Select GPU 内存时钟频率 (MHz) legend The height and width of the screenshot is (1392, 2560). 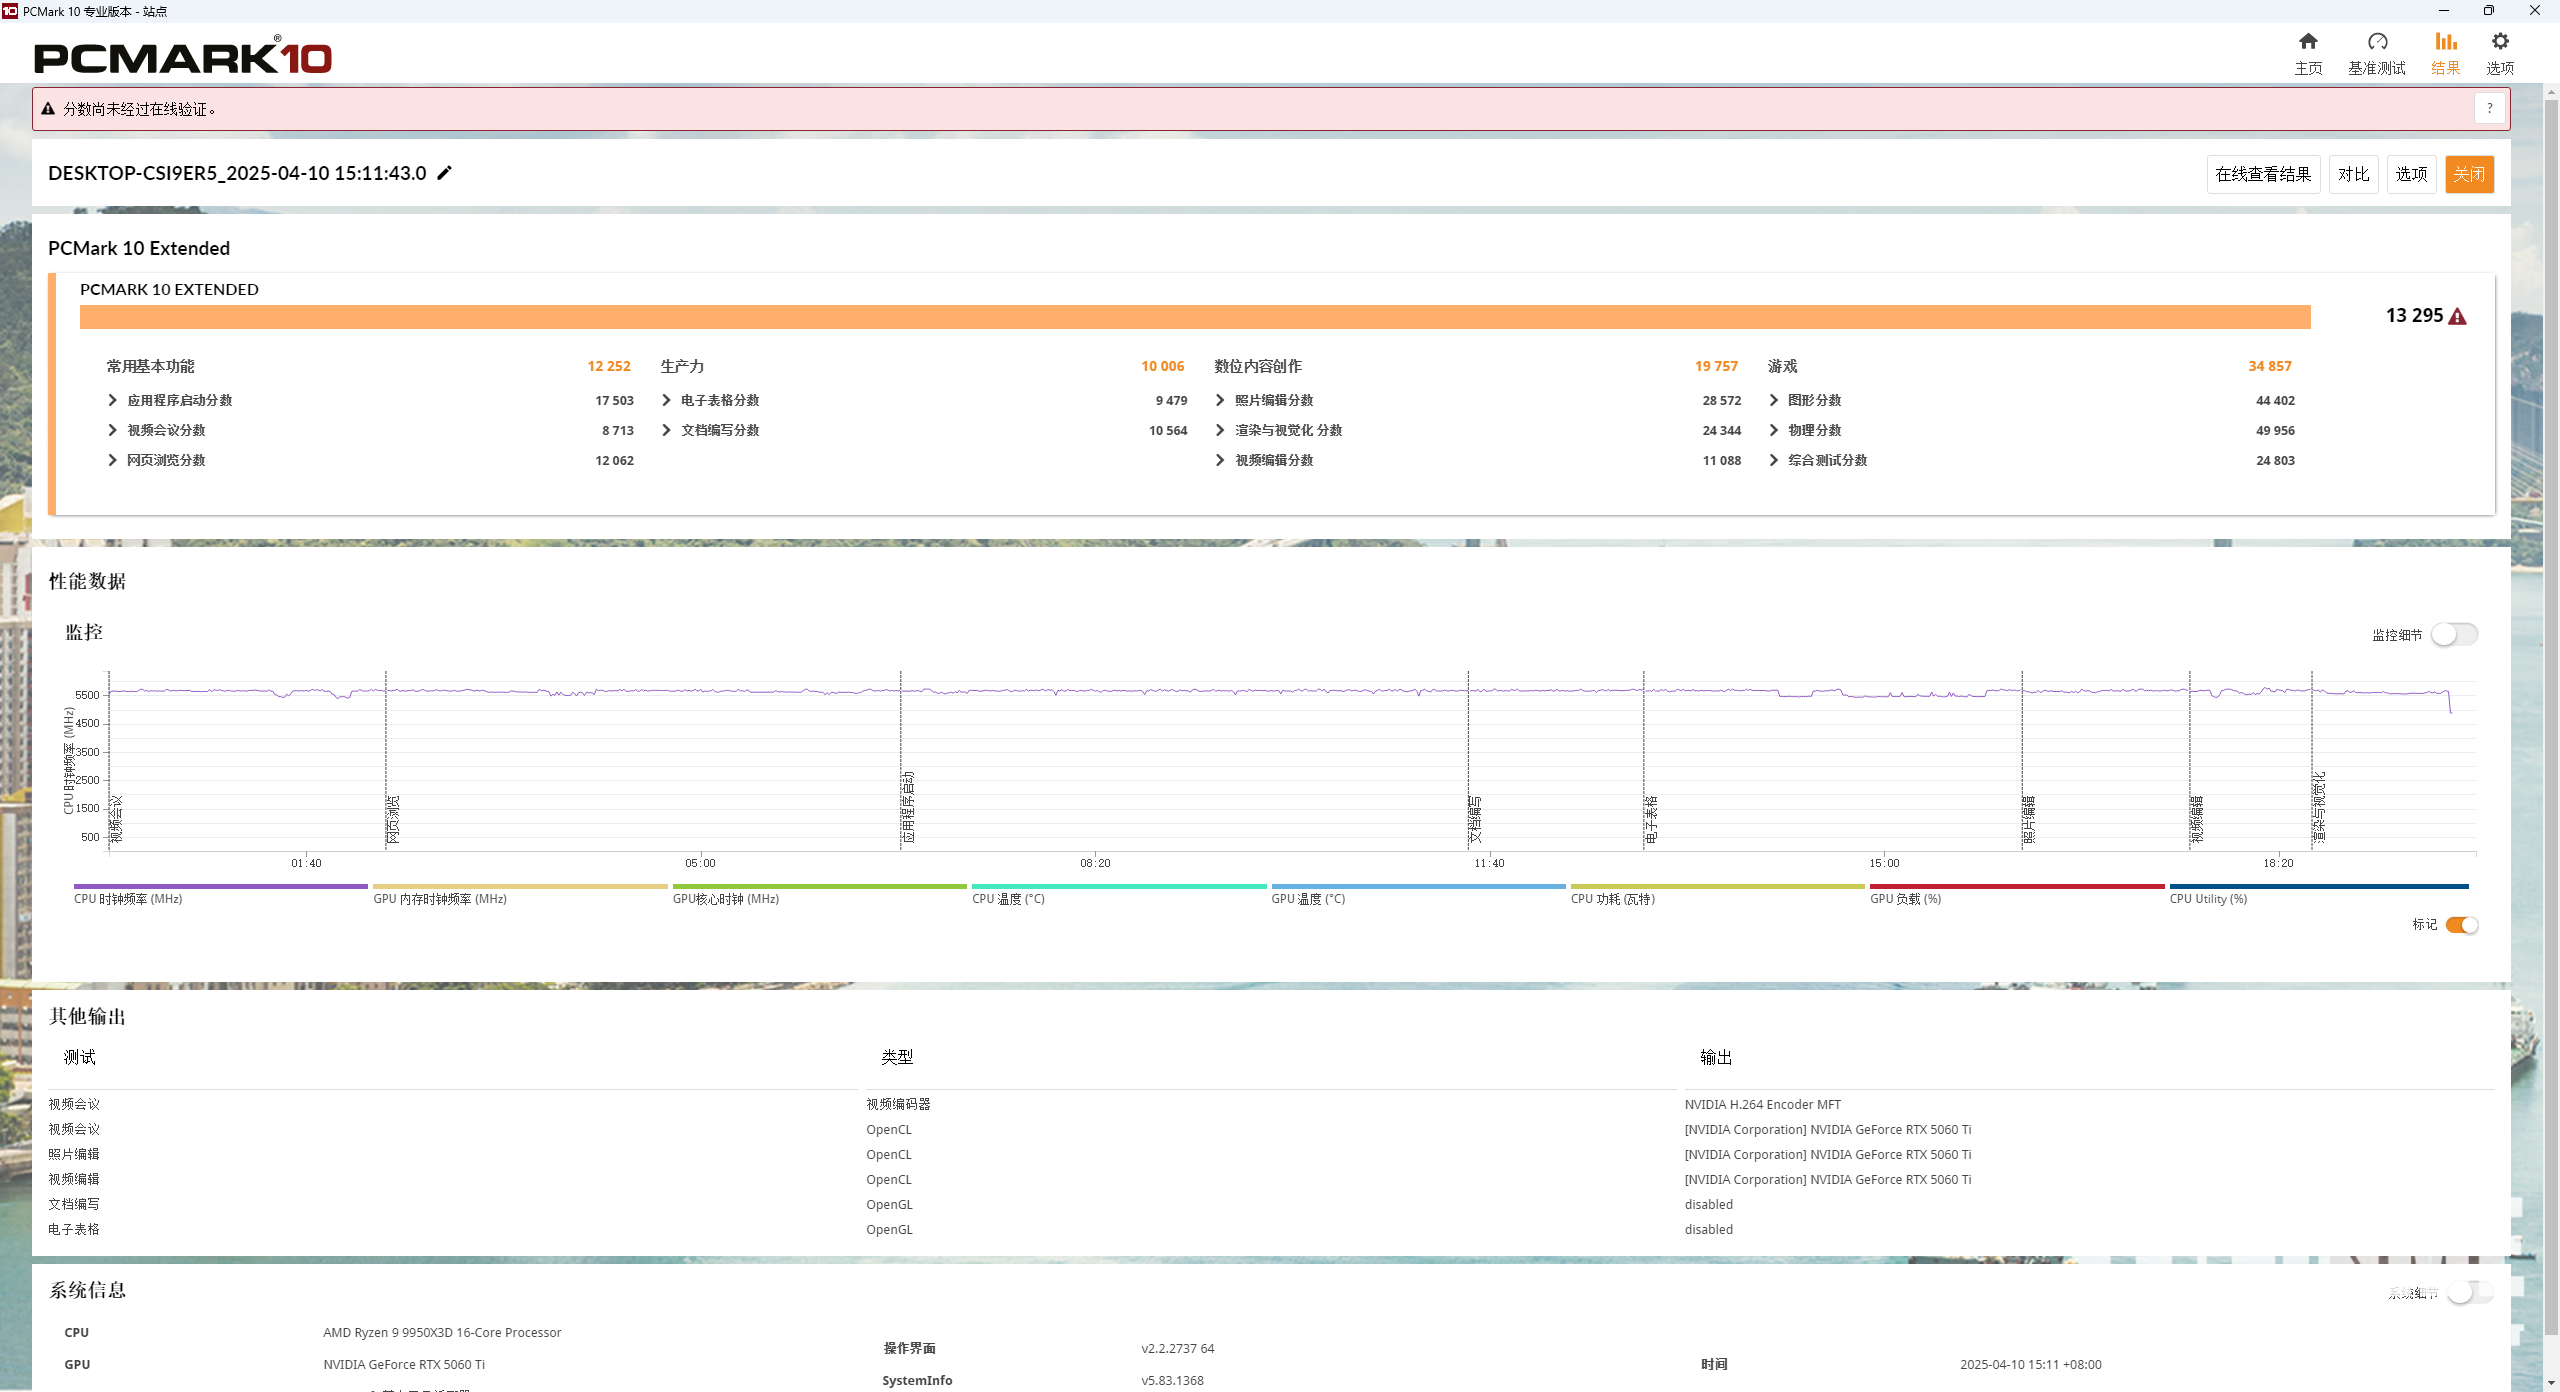[x=520, y=894]
